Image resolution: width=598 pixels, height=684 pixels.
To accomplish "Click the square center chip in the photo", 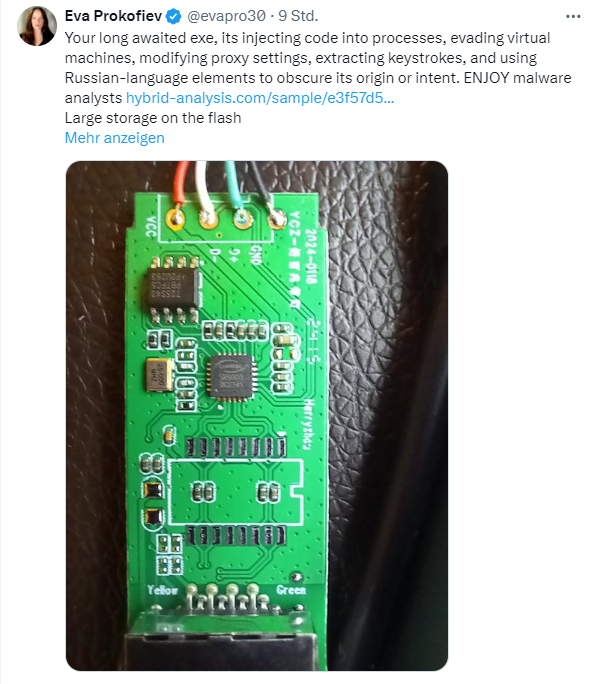I will click(230, 377).
